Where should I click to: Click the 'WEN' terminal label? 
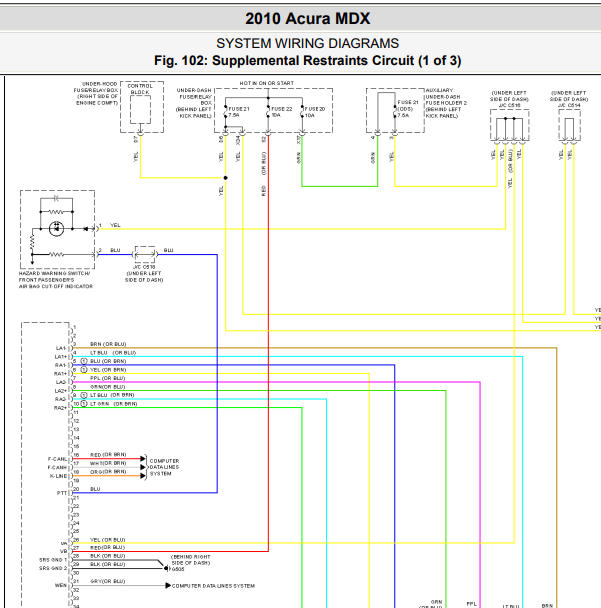click(x=61, y=586)
